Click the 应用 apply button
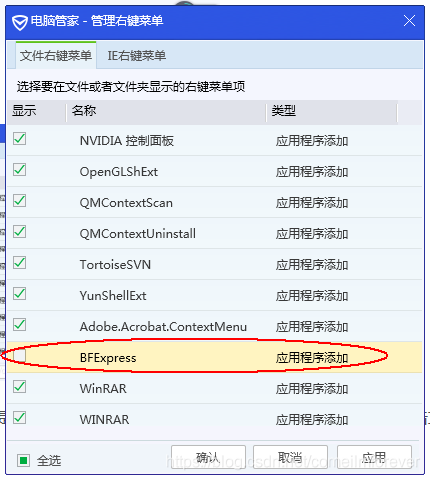This screenshot has width=430, height=480. 374,457
